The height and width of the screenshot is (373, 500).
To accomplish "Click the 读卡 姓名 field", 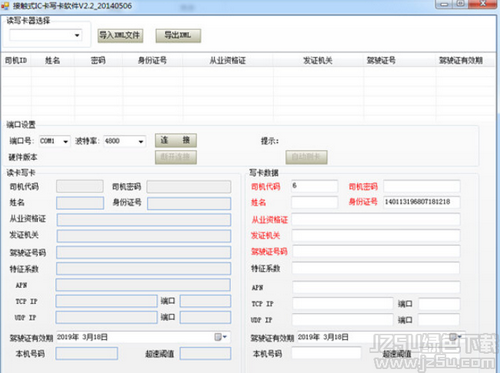I will (x=80, y=203).
